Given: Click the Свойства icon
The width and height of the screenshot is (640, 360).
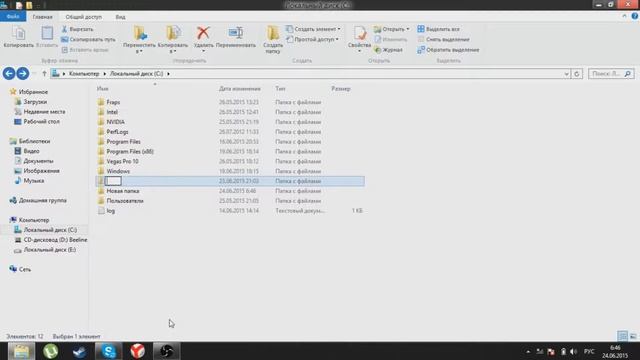Looking at the screenshot, I should [360, 33].
